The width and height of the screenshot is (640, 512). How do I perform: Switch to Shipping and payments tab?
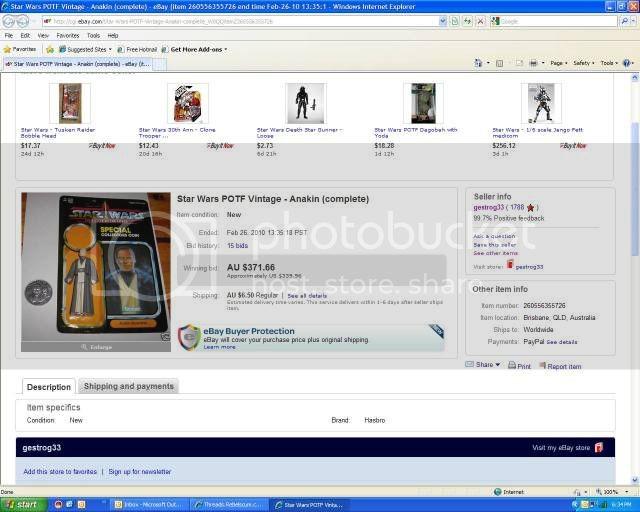coord(129,386)
